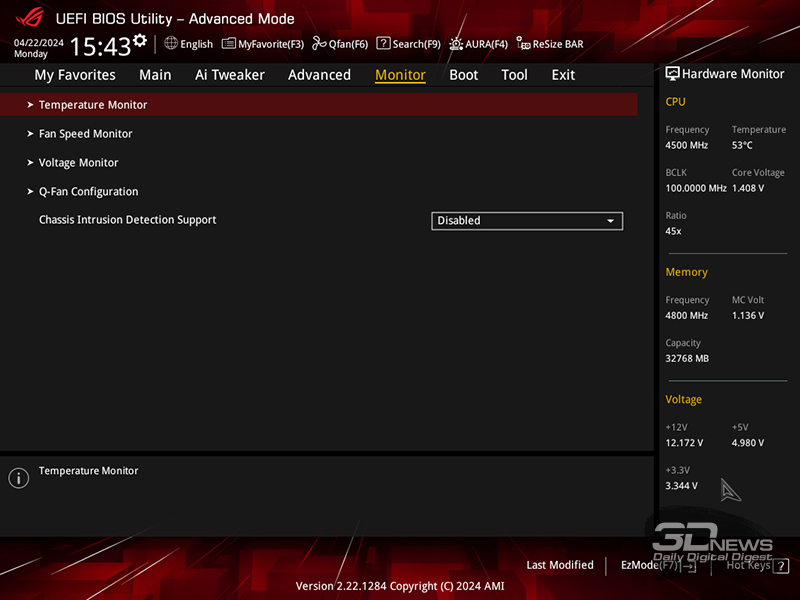Click the Search question mark icon

383,43
